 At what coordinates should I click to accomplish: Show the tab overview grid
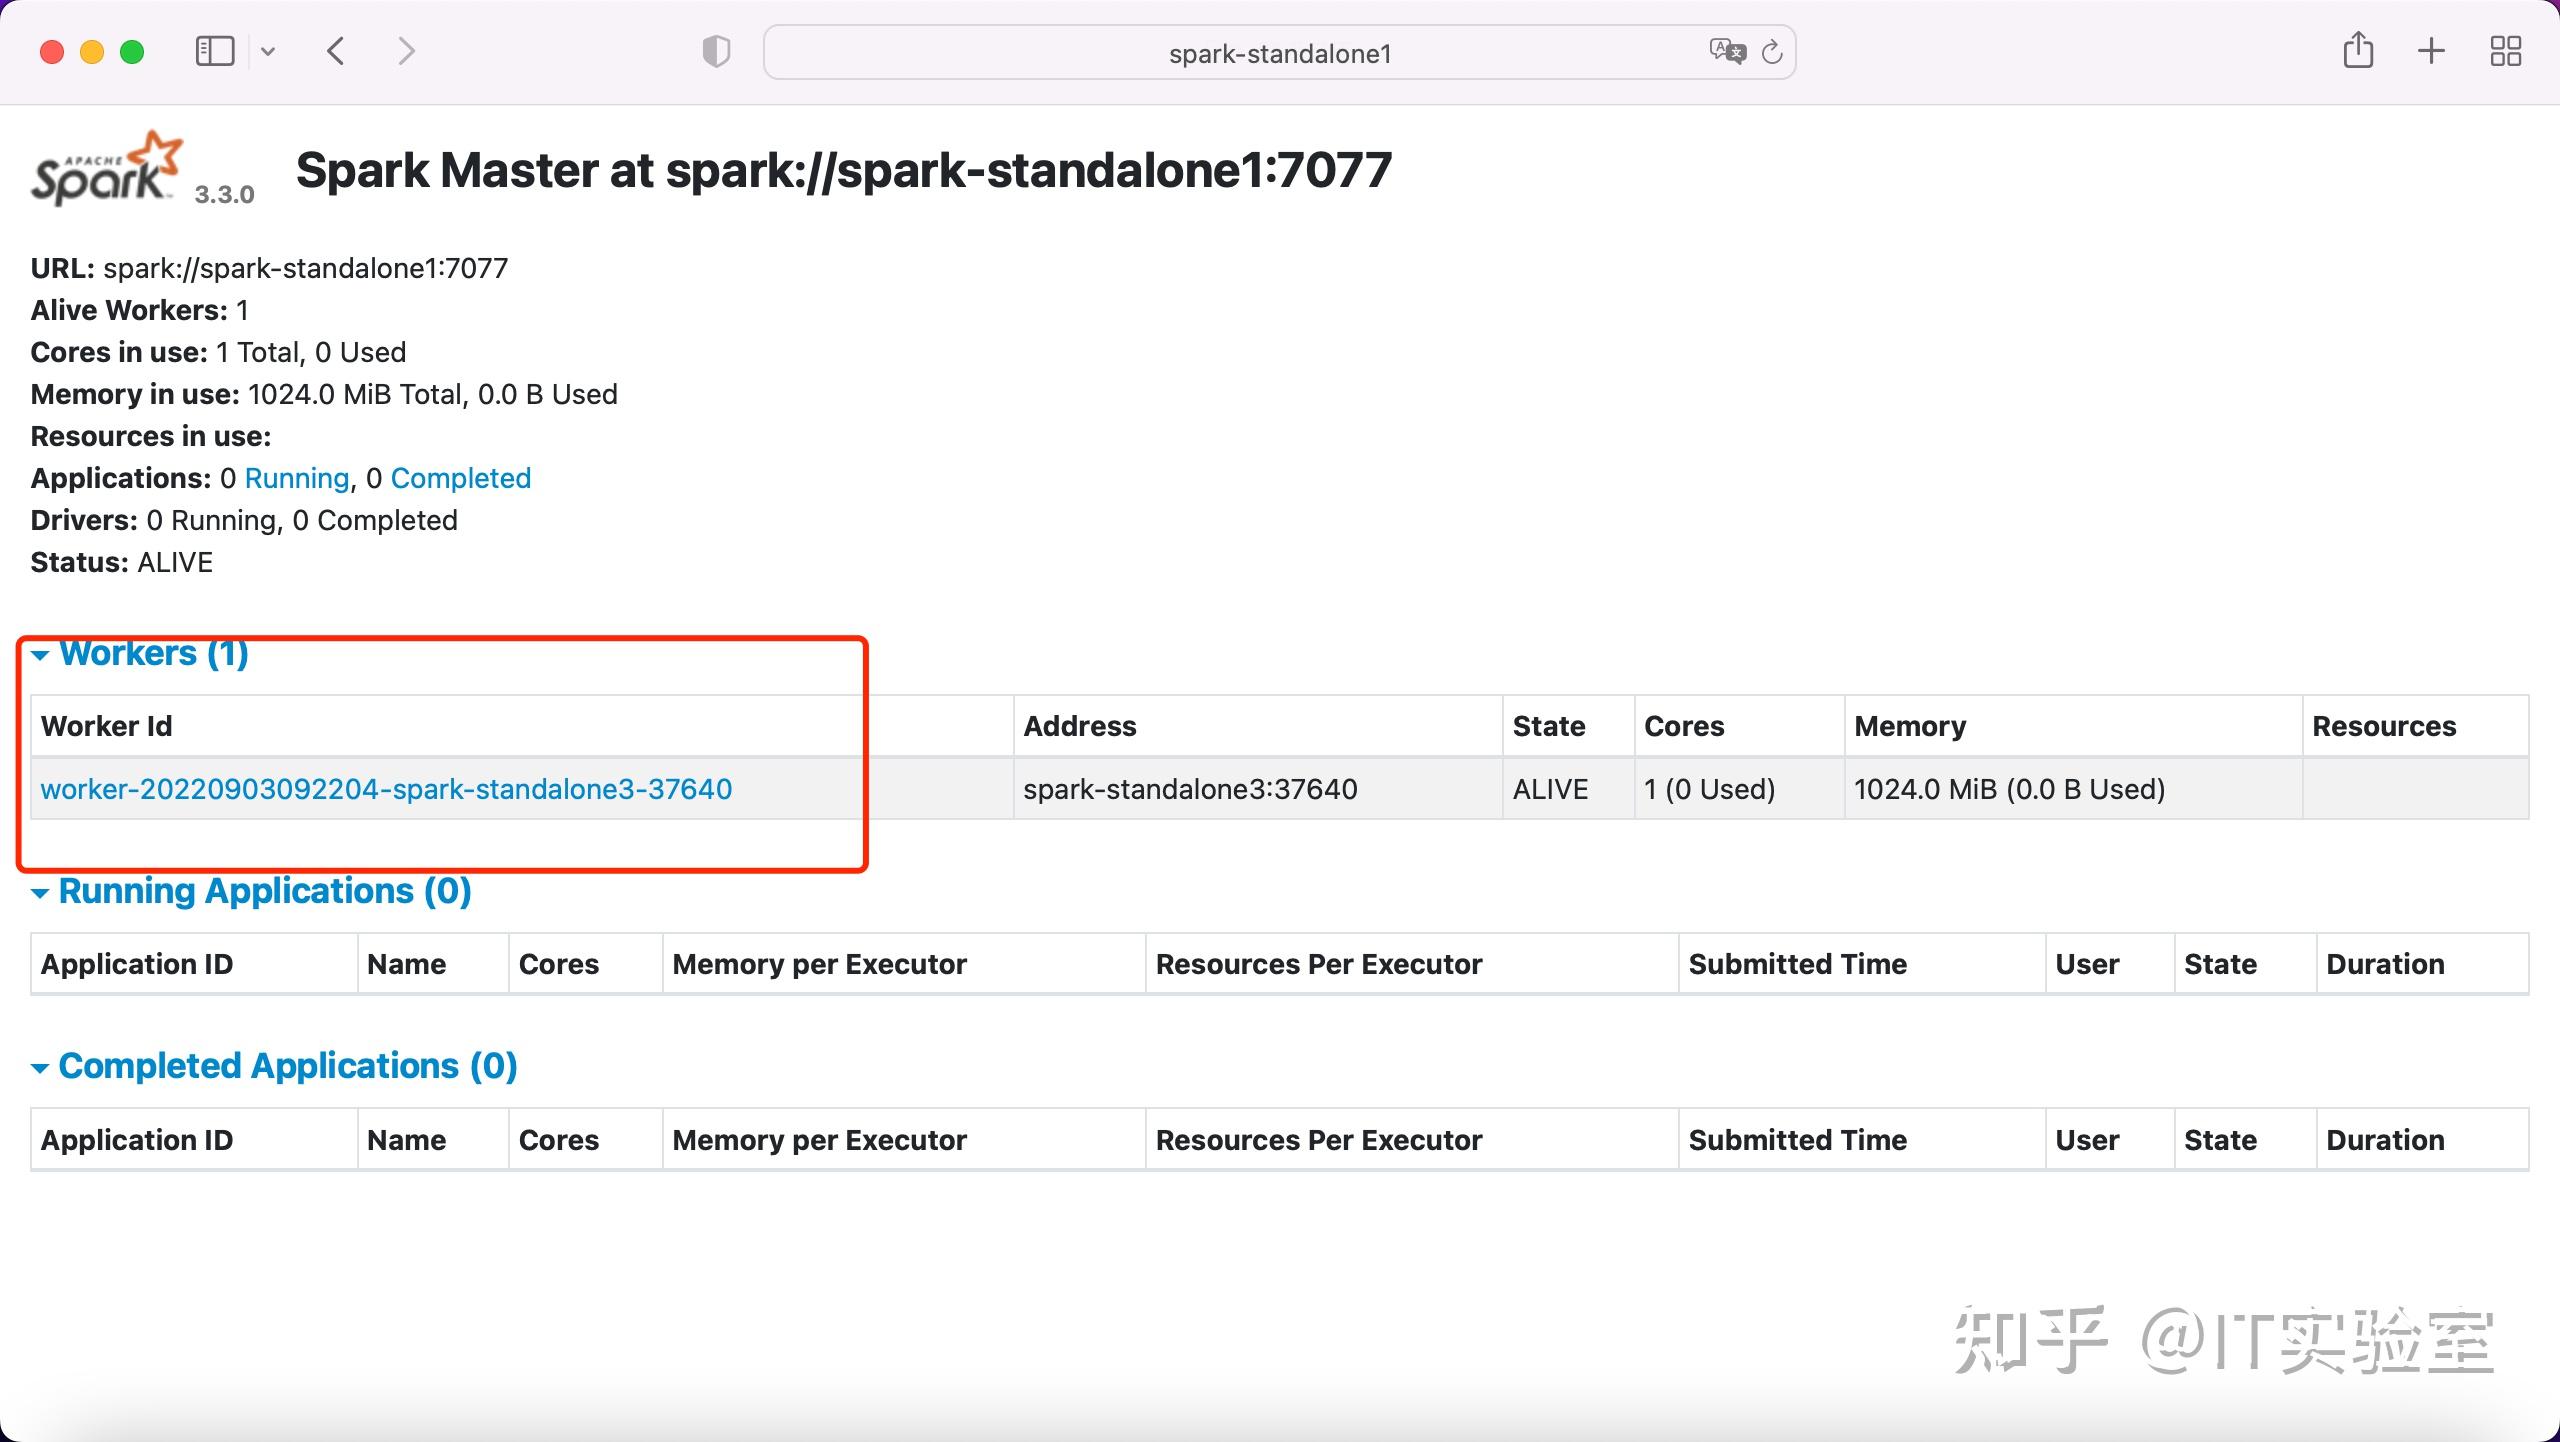[x=2505, y=50]
